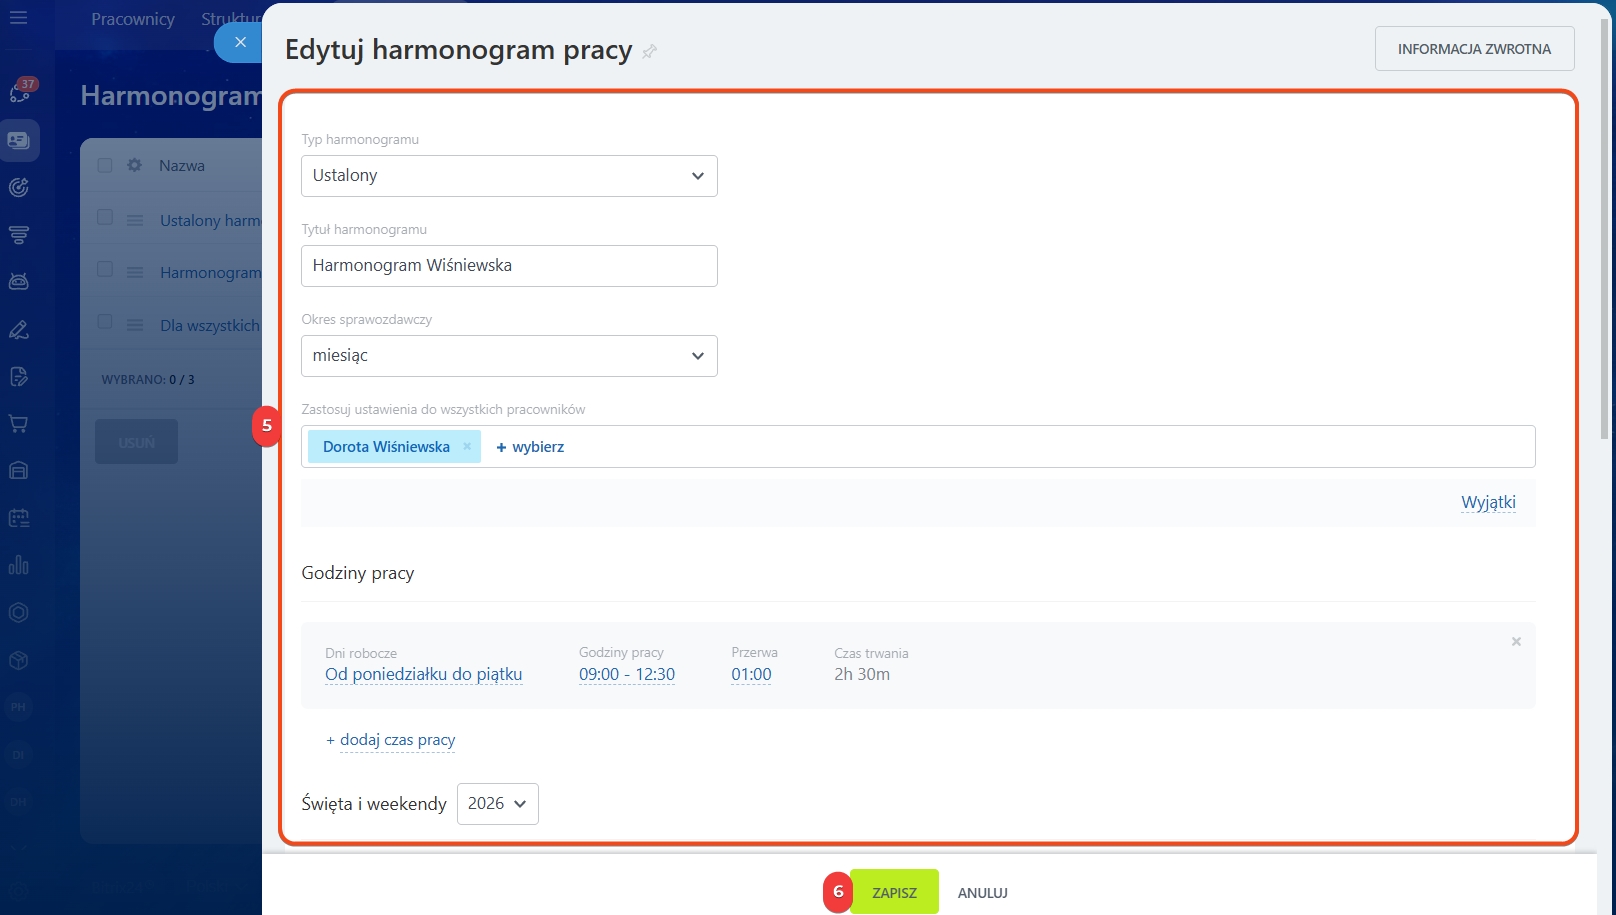Viewport: 1616px width, 915px height.
Task: Check the box for Ustalony harmonogram row
Action: click(105, 218)
